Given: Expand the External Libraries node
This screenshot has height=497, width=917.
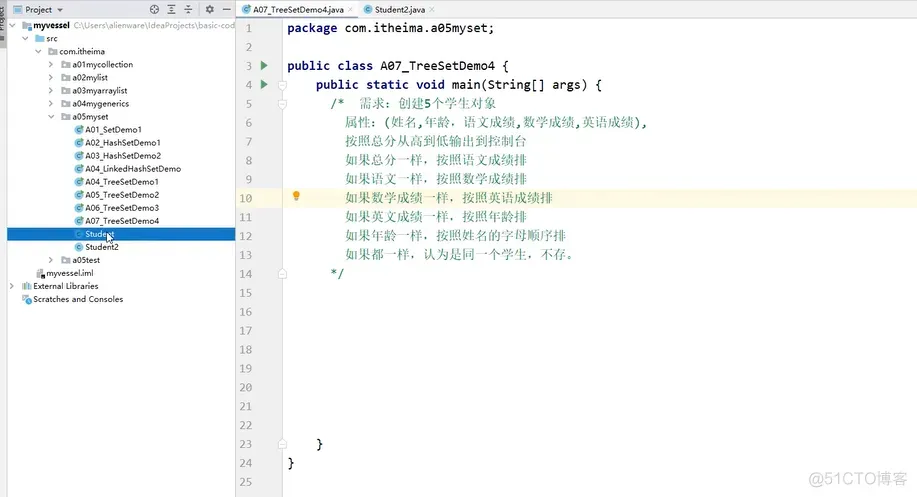Looking at the screenshot, I should 12,286.
